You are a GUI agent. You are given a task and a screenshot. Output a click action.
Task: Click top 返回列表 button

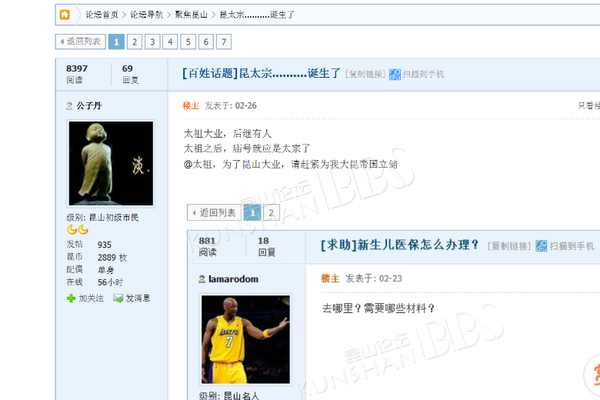point(80,42)
